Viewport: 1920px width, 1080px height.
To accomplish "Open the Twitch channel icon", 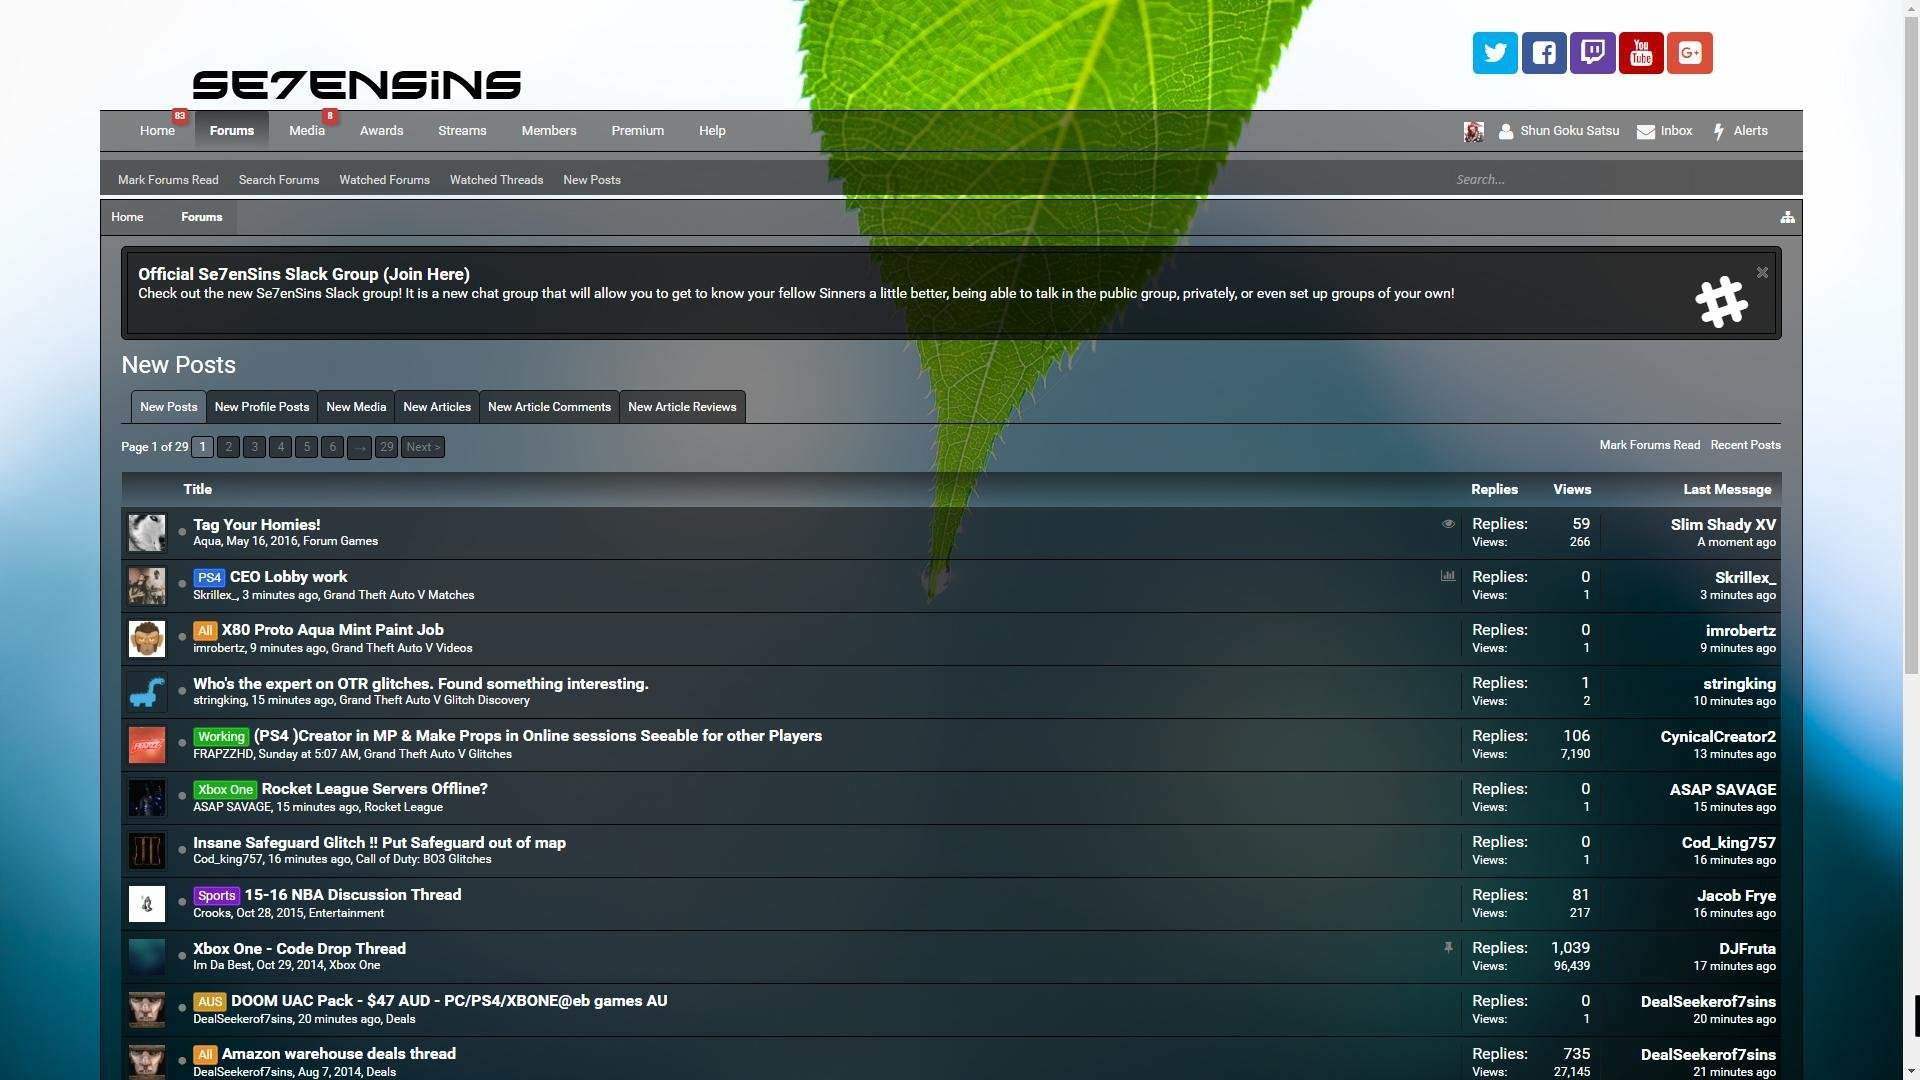I will pos(1593,53).
